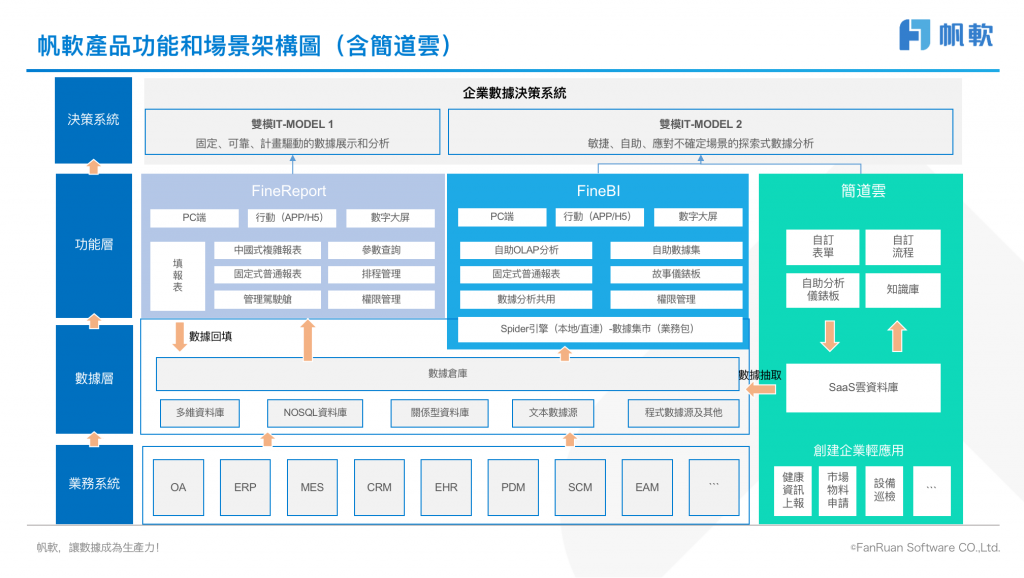
Task: Click 行動（APP/H5）under FineReport
Action: [x=292, y=217]
